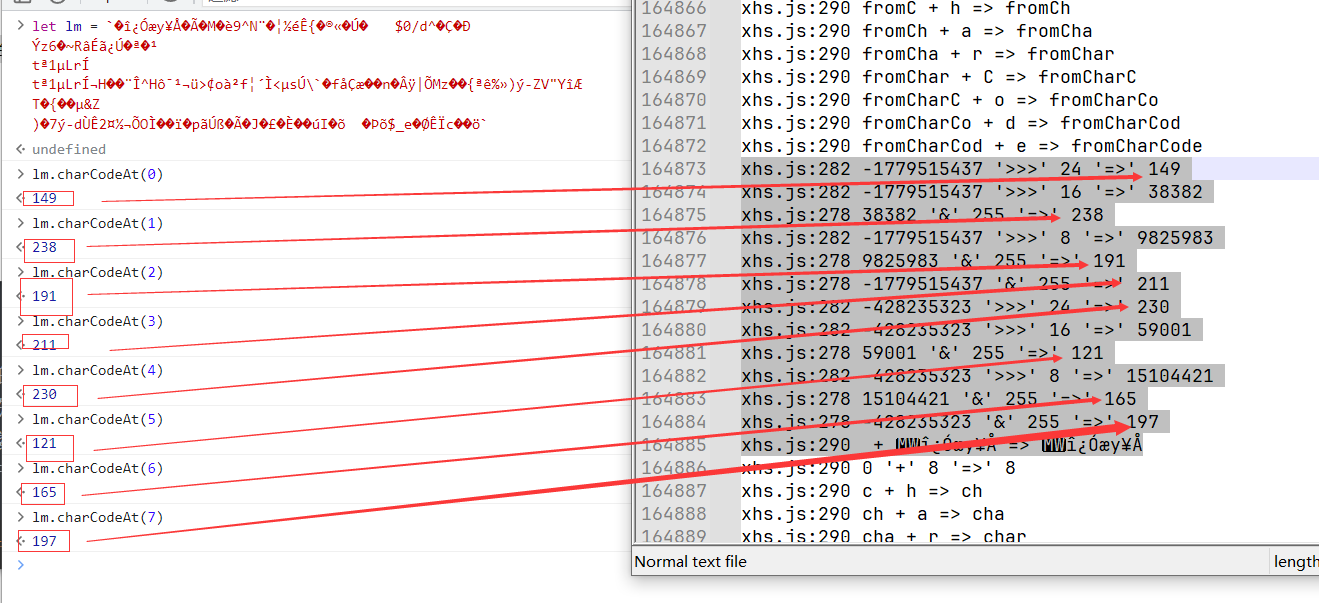Click "9825983 '&' 255" log line
This screenshot has width=1319, height=603.
[x=933, y=261]
